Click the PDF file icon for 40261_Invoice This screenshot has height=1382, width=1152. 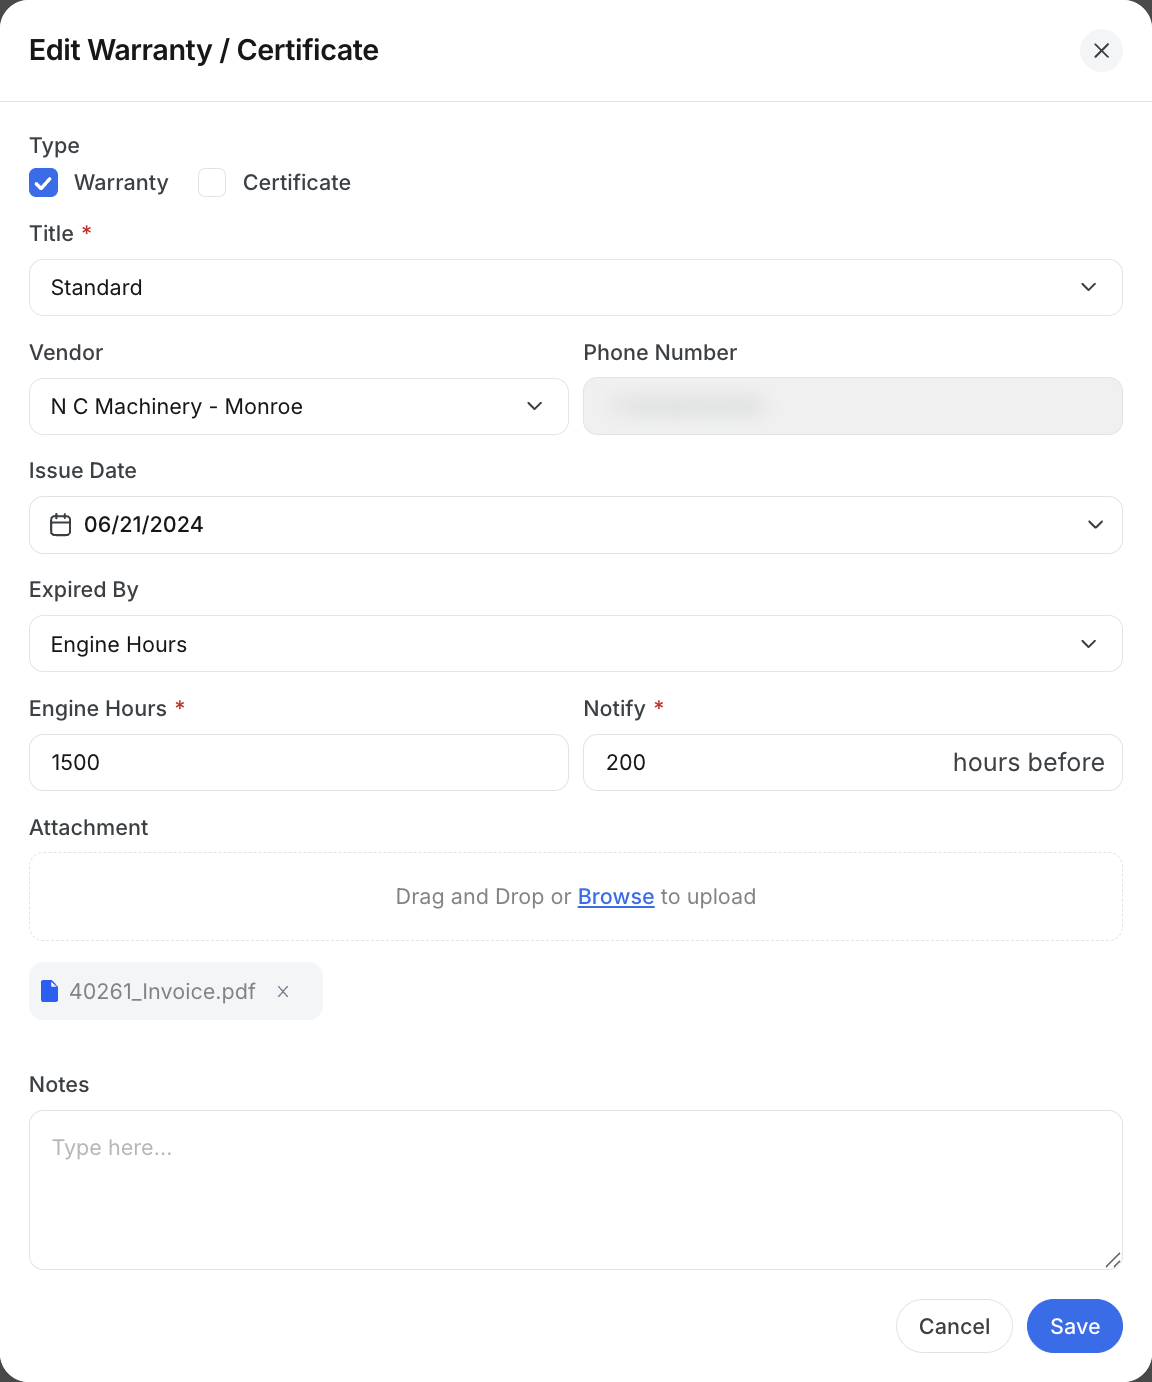pos(49,991)
